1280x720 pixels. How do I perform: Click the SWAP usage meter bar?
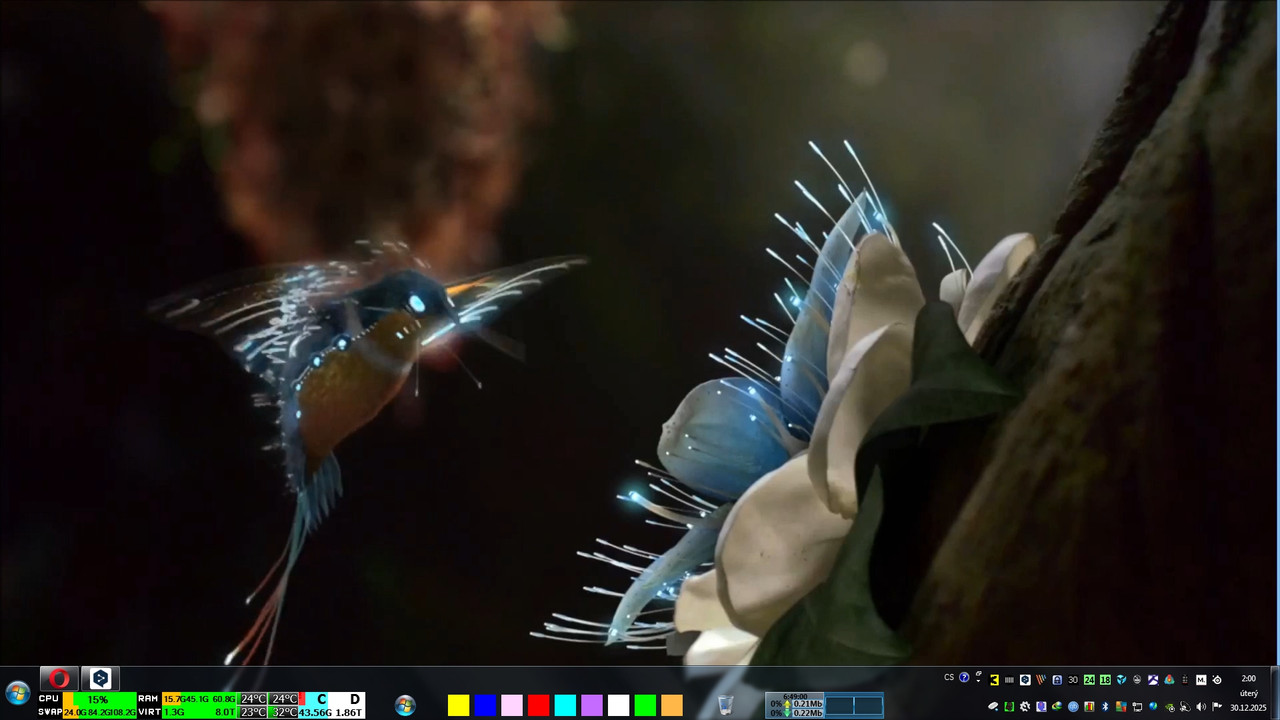pyautogui.click(x=99, y=712)
